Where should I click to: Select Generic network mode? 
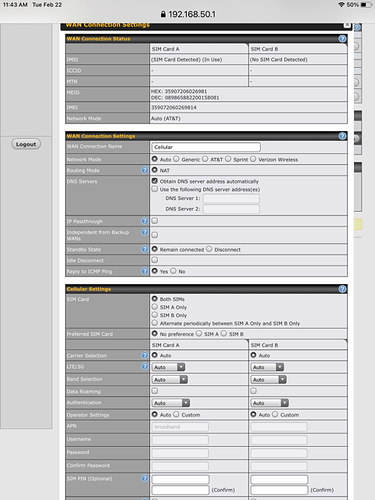[176, 159]
